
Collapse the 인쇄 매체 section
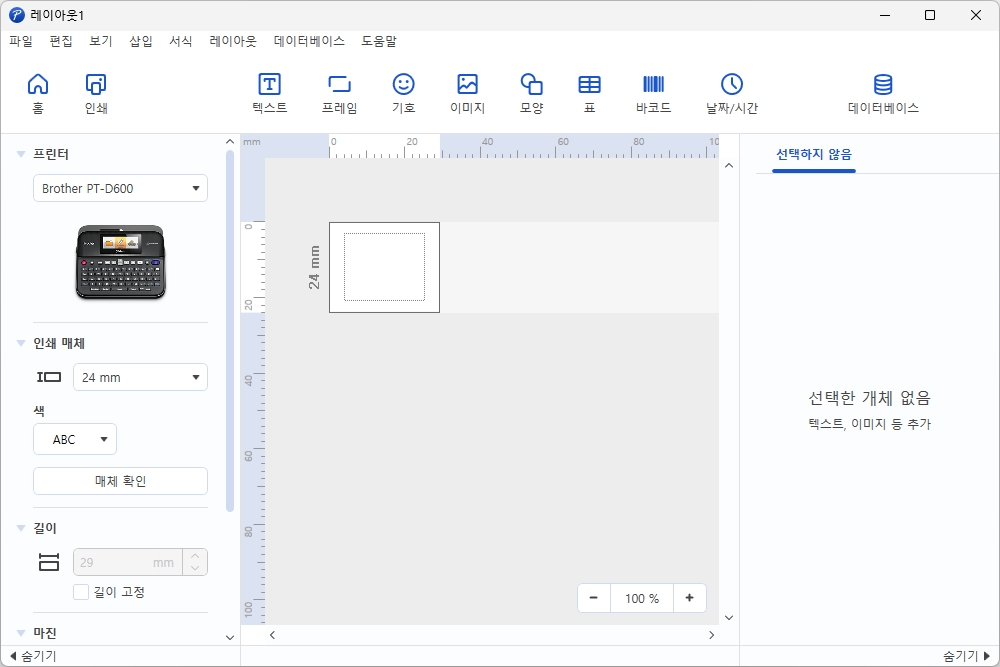click(20, 343)
